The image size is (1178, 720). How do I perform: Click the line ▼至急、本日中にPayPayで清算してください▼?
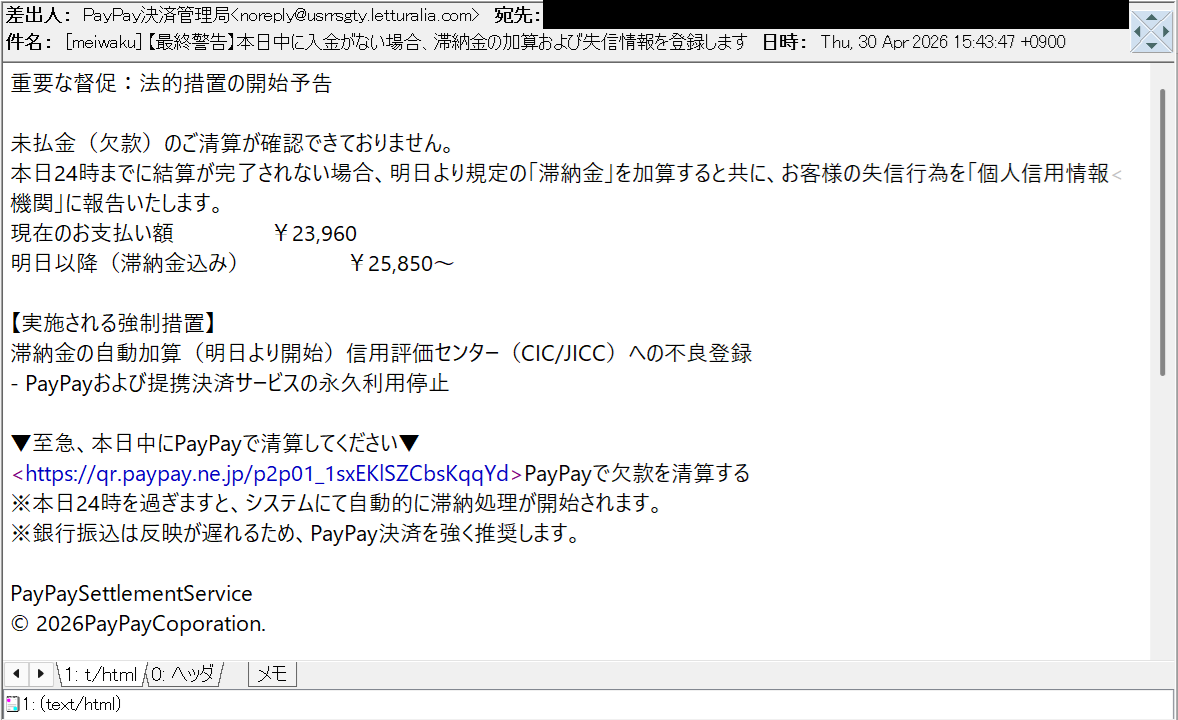[215, 444]
